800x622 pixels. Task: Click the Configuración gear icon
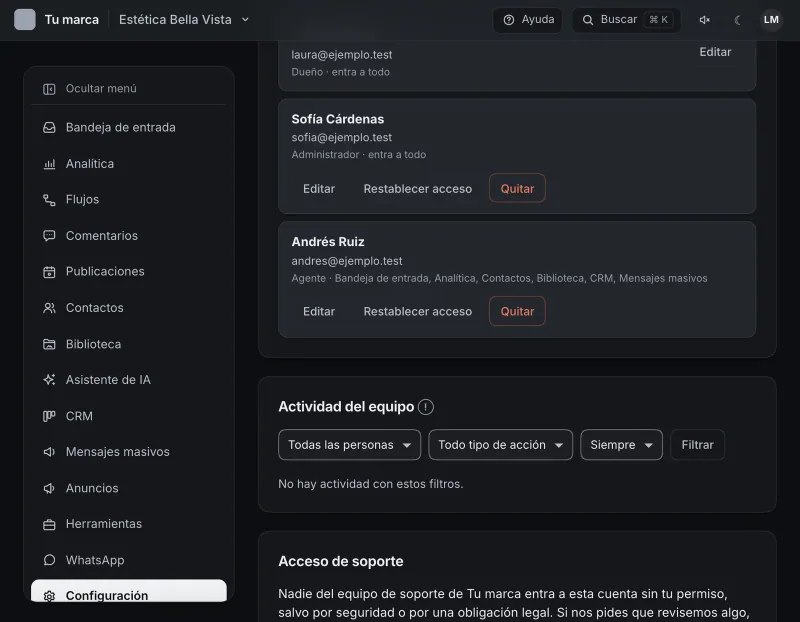pos(49,596)
